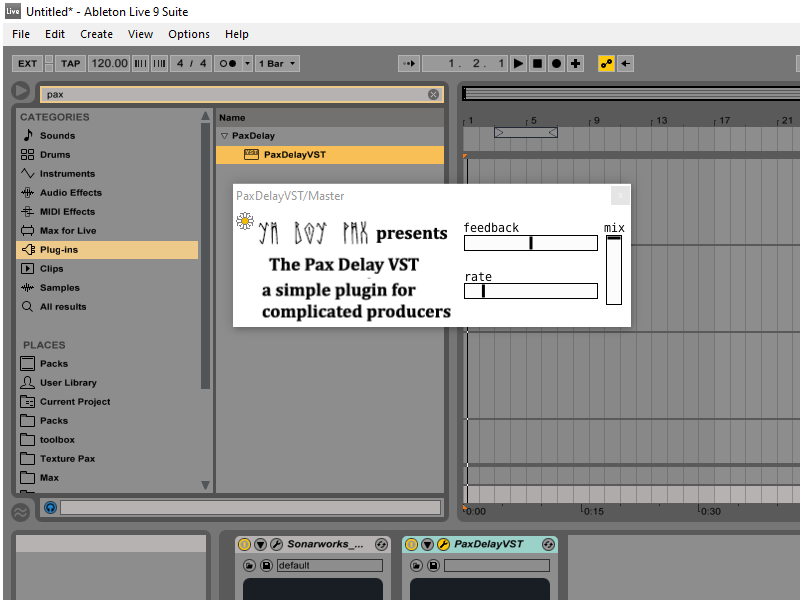The height and width of the screenshot is (600, 800).
Task: Click the Sonarworks hot-swap icon
Action: tap(381, 544)
